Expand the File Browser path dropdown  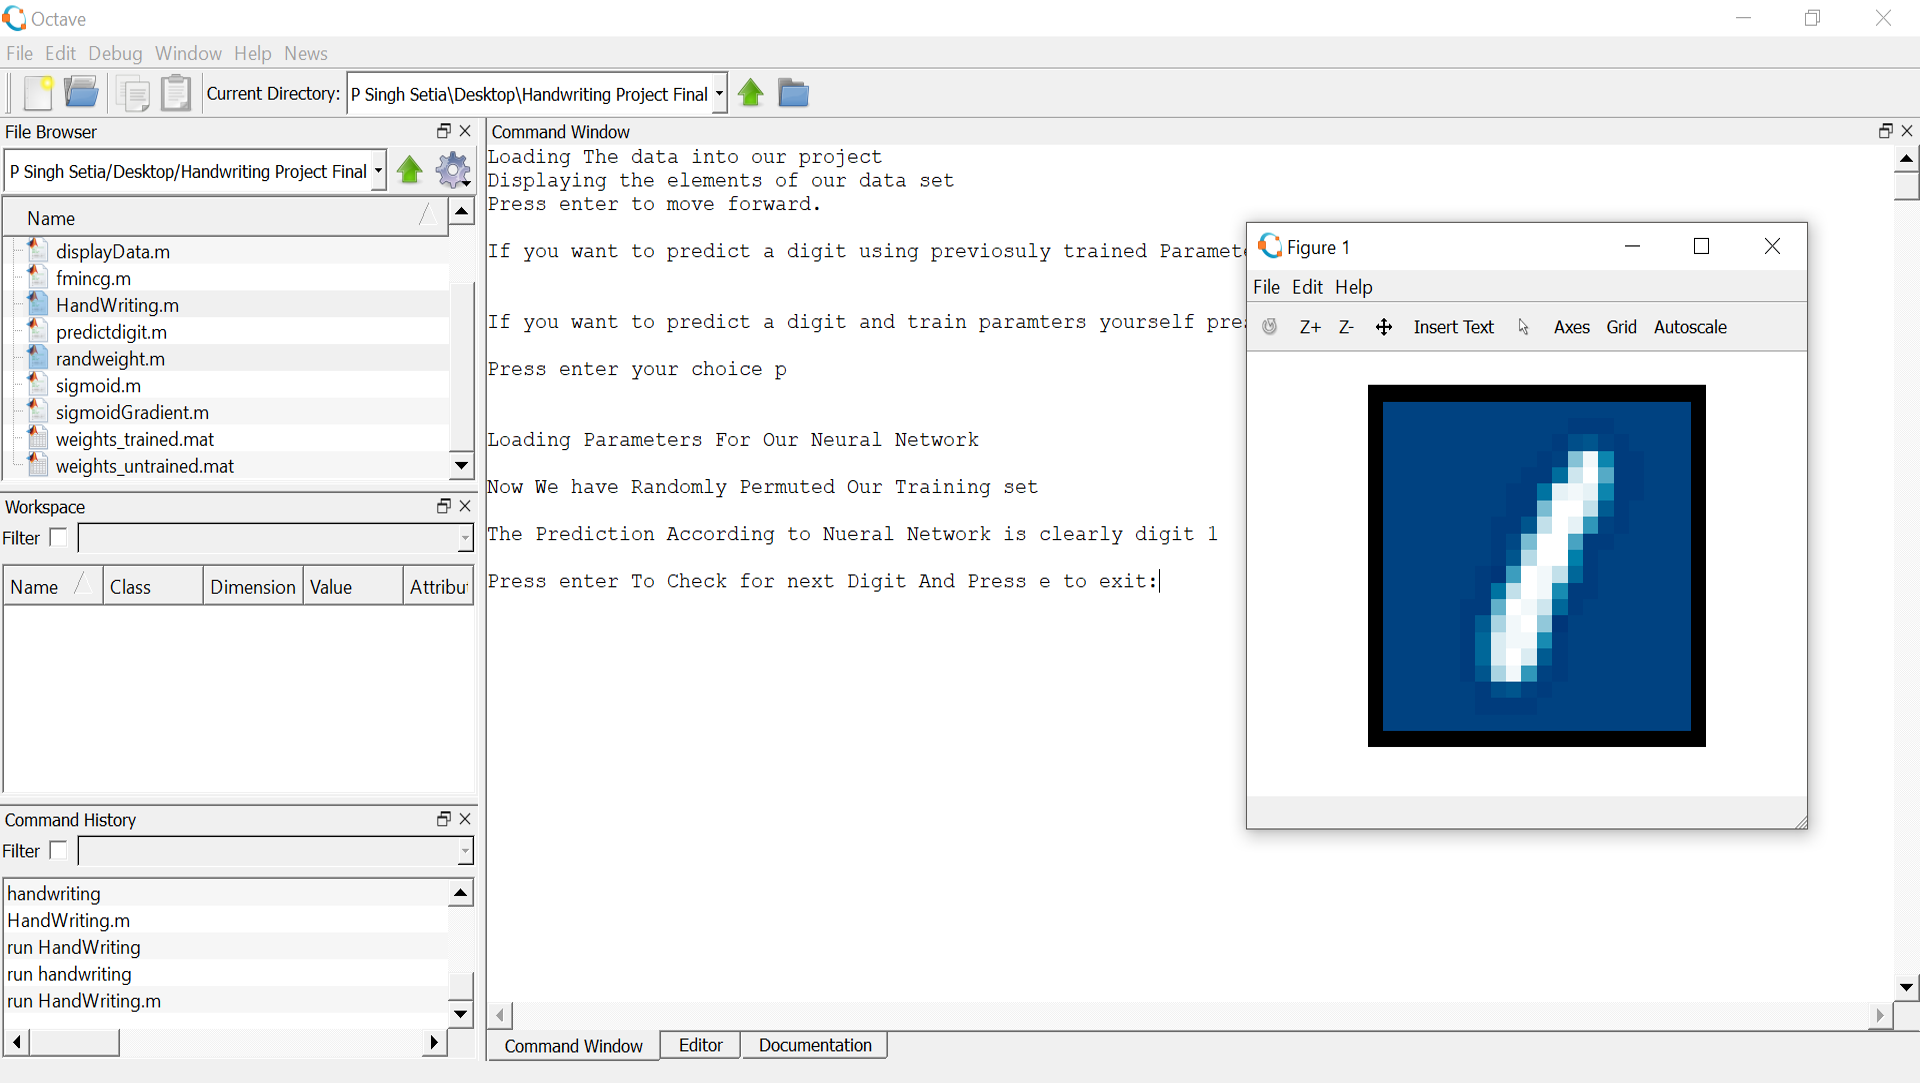pyautogui.click(x=378, y=171)
